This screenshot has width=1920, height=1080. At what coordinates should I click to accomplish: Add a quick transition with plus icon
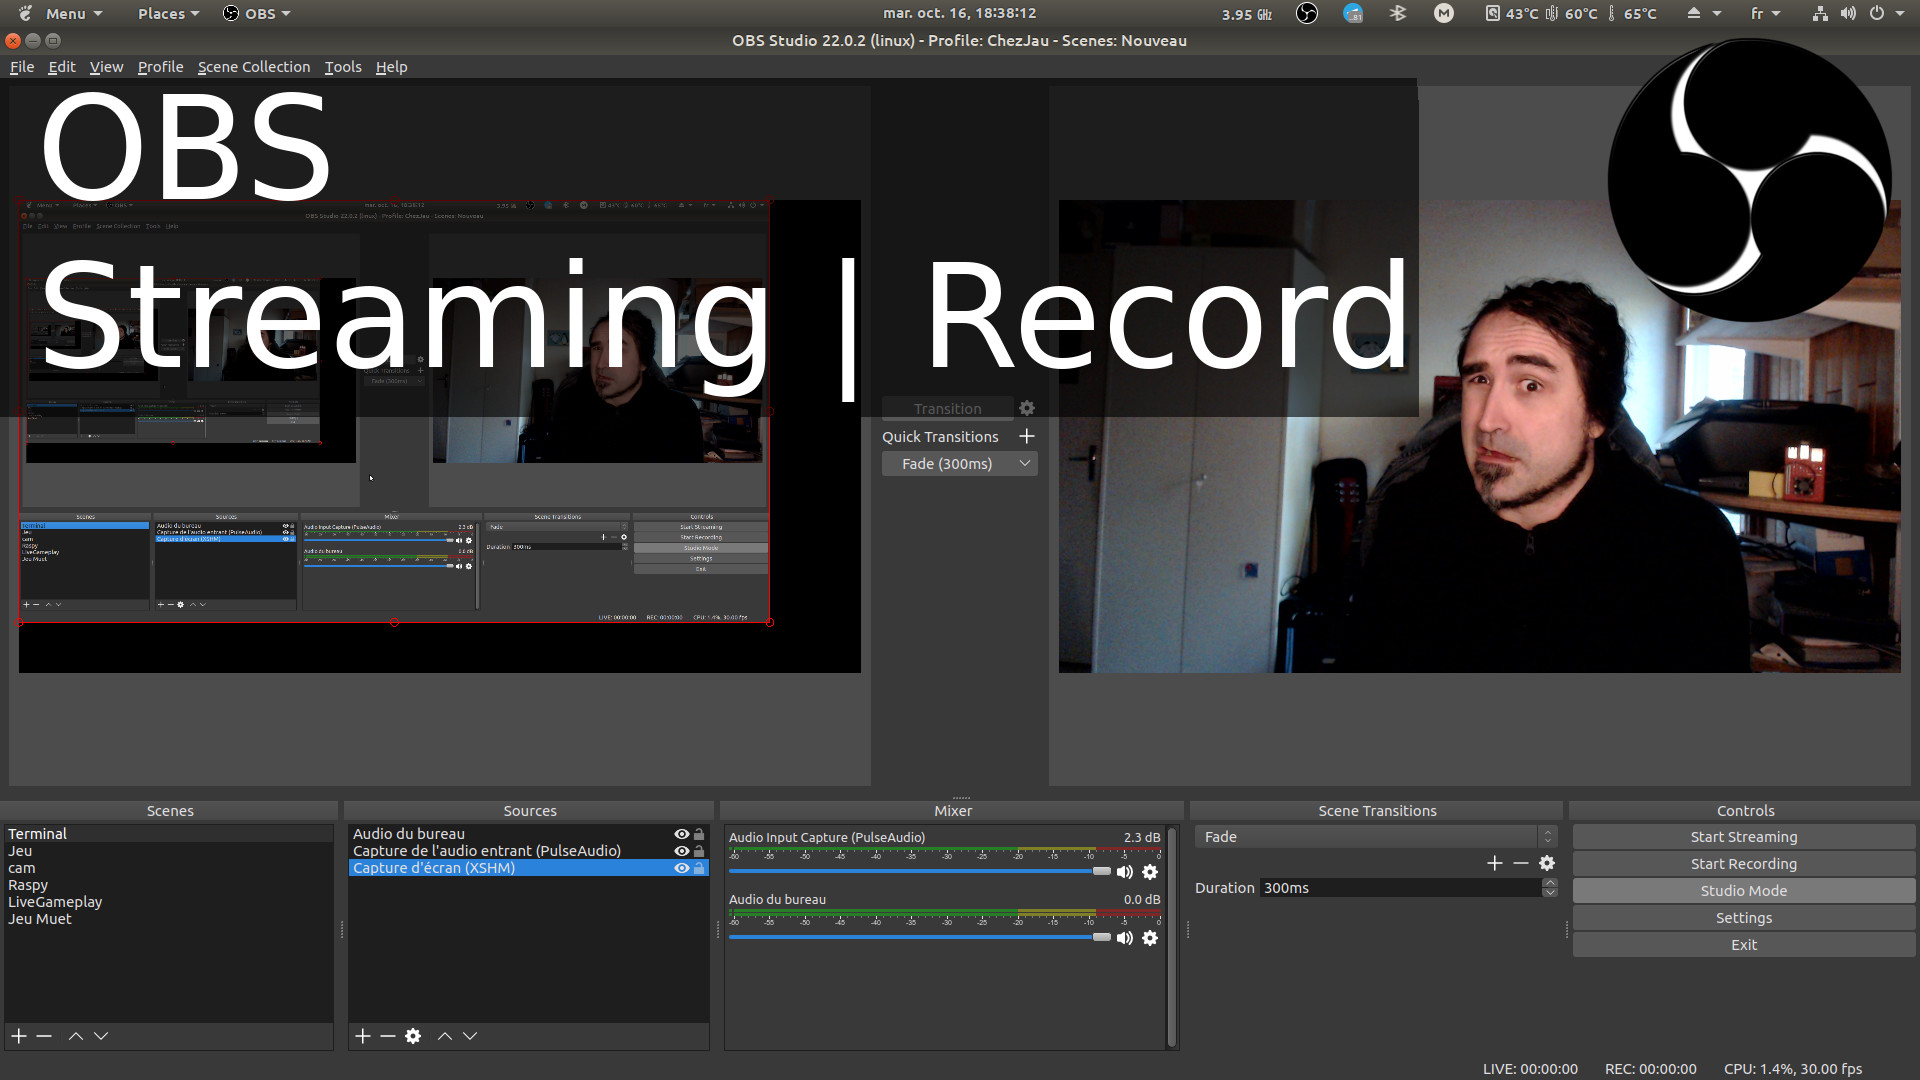point(1027,436)
